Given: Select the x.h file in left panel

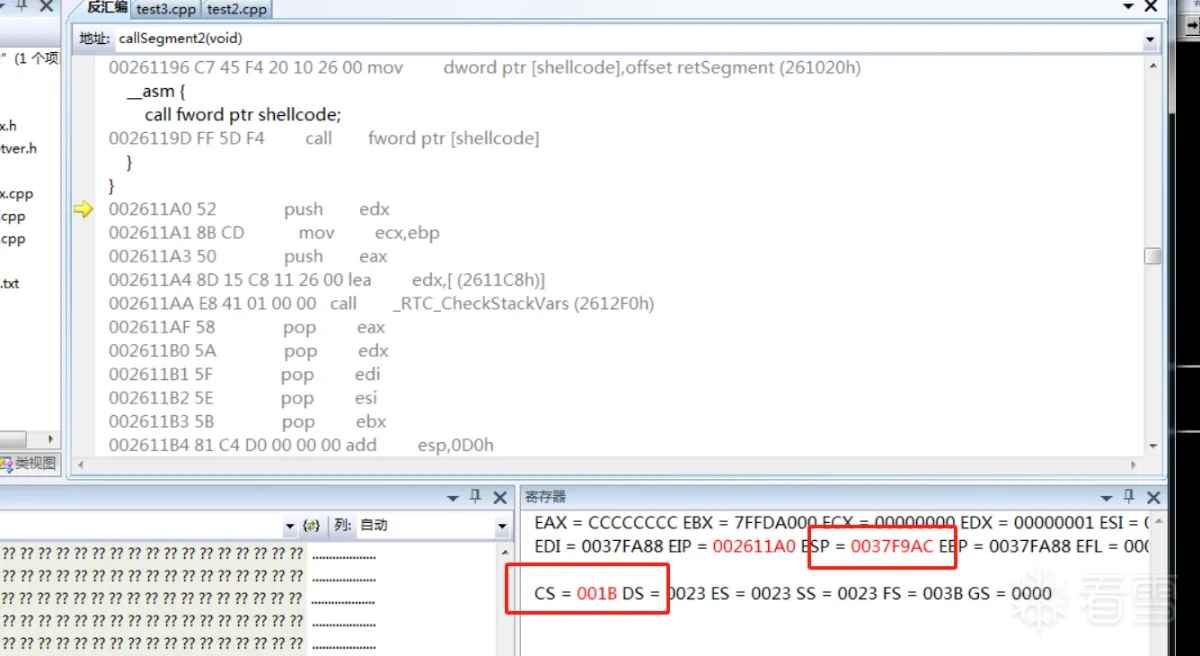Looking at the screenshot, I should point(9,126).
